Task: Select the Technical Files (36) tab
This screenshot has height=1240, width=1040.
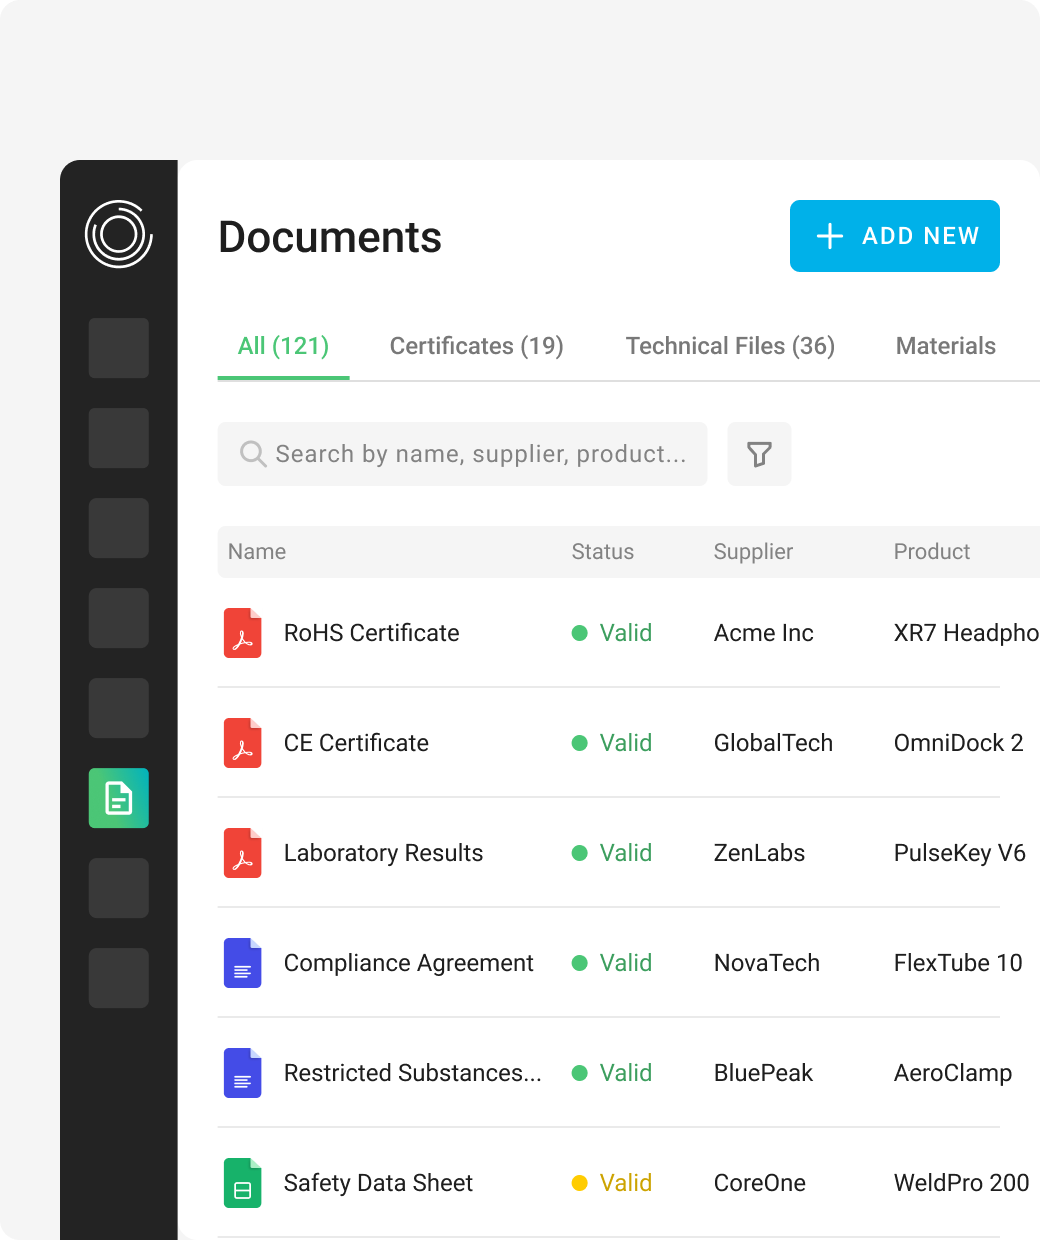Action: 730,346
